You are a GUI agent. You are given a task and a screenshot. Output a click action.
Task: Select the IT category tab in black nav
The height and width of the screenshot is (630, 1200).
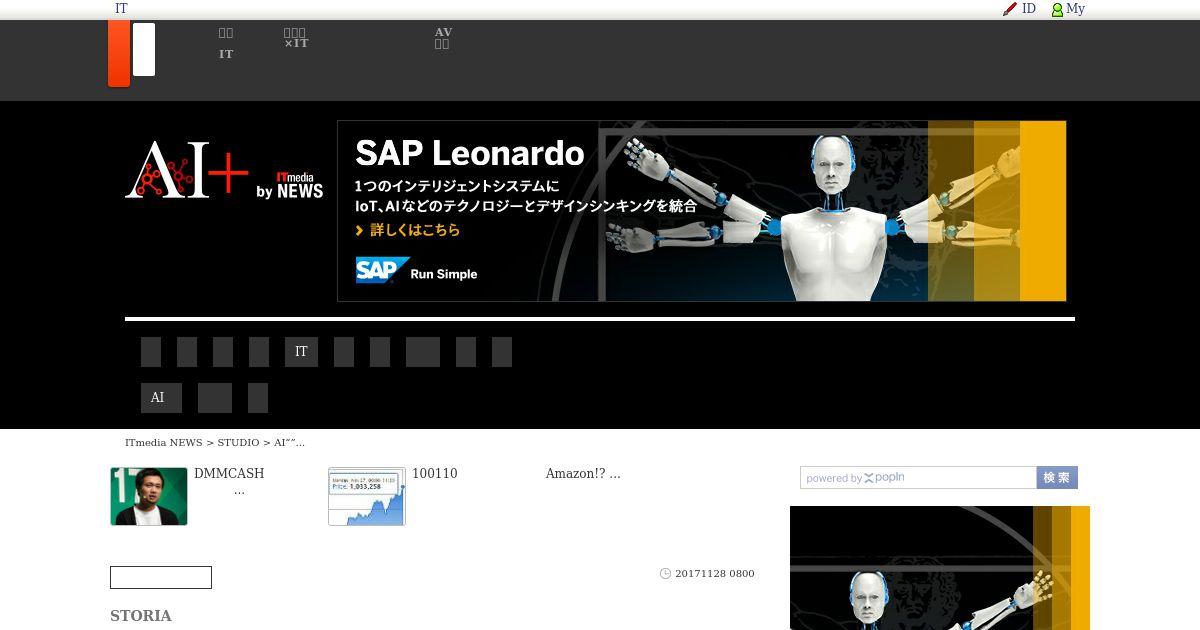[301, 352]
